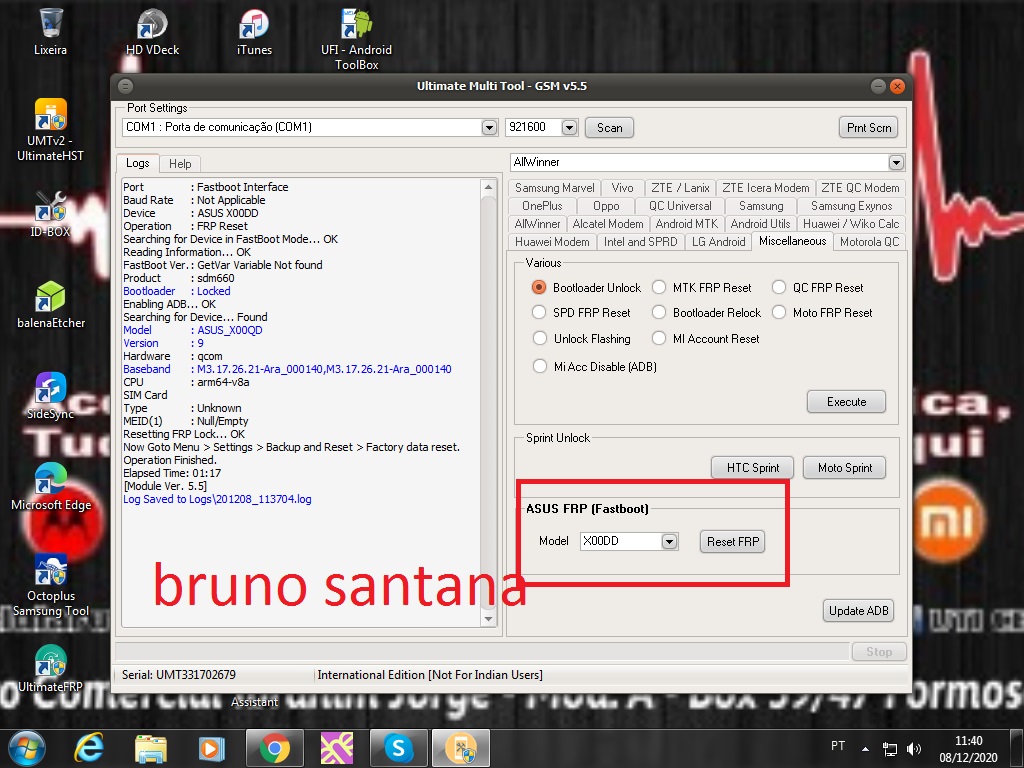Switch to the LG Android tab

point(718,242)
